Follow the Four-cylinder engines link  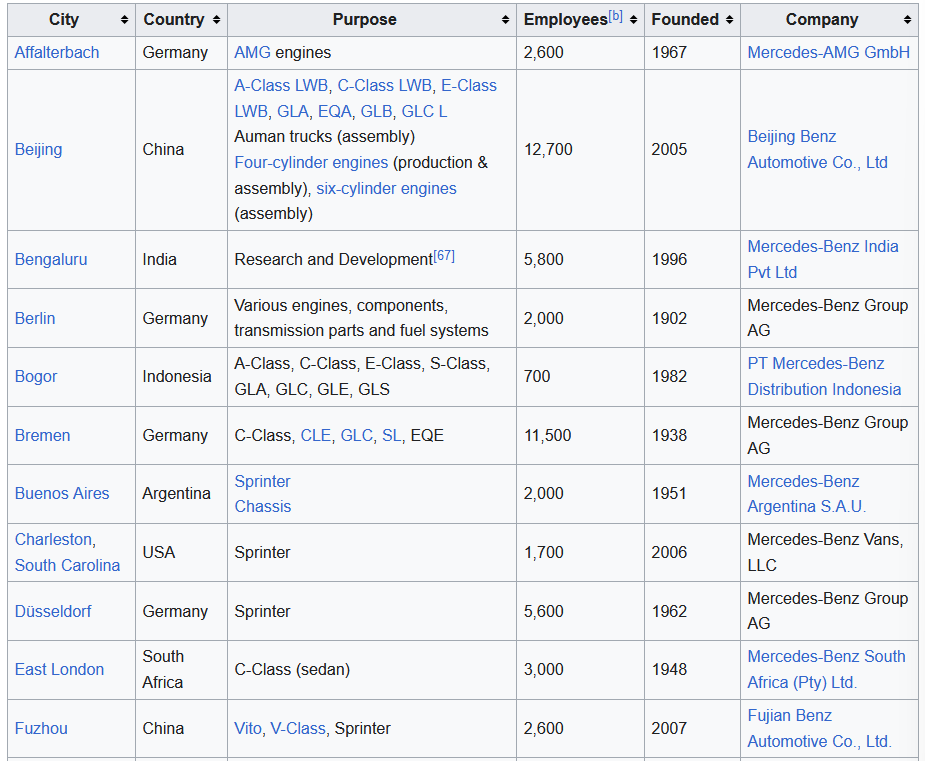click(x=311, y=162)
